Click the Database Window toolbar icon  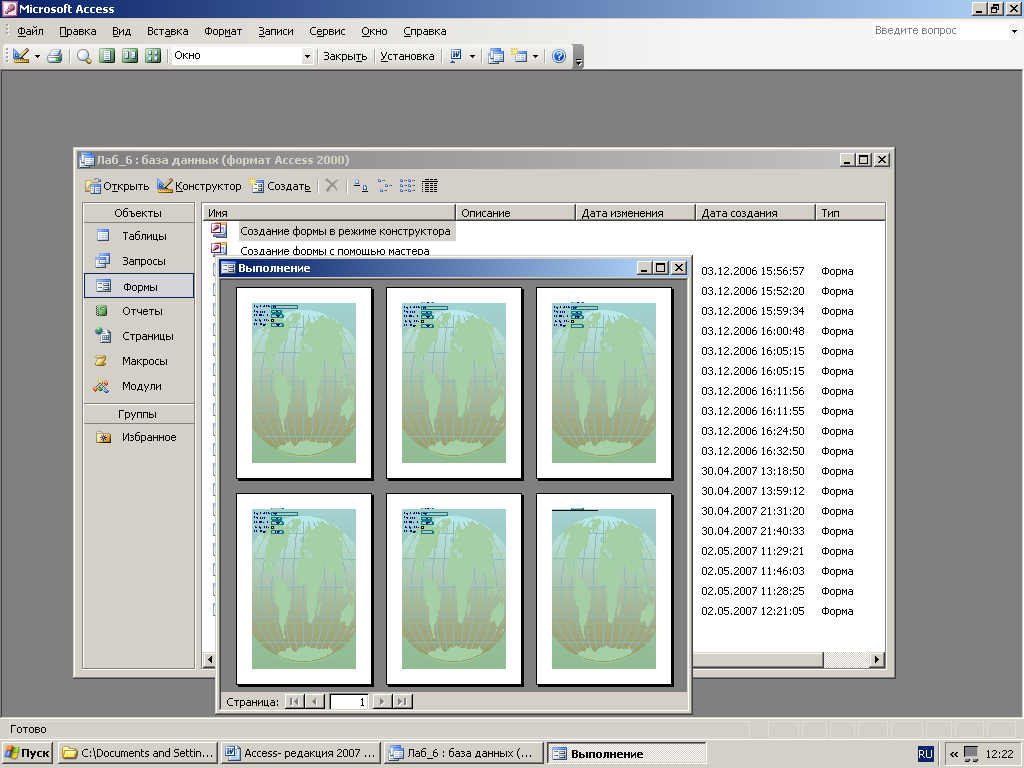click(x=495, y=56)
